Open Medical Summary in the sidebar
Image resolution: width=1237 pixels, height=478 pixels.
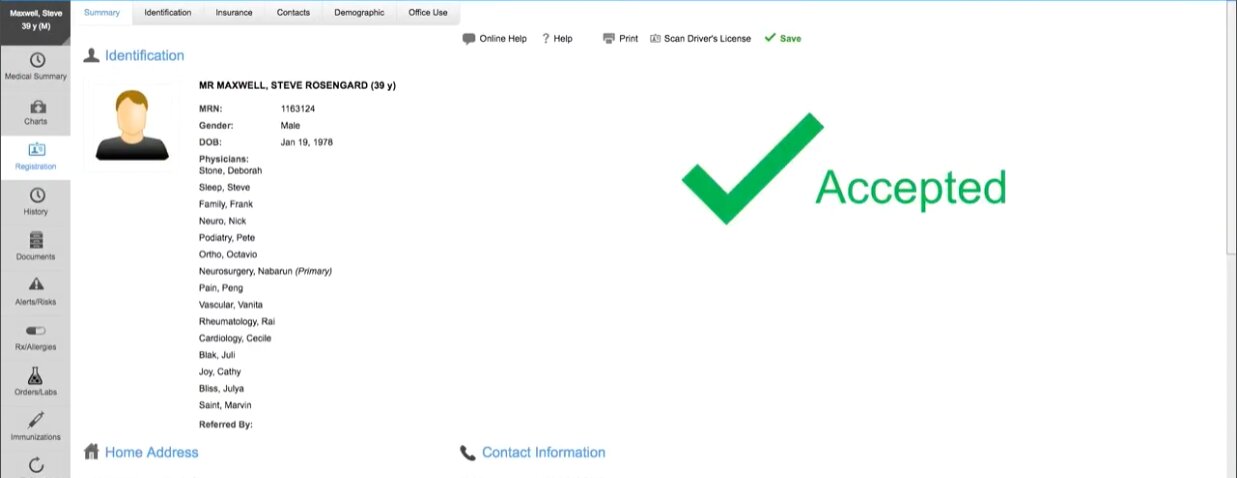35,62
